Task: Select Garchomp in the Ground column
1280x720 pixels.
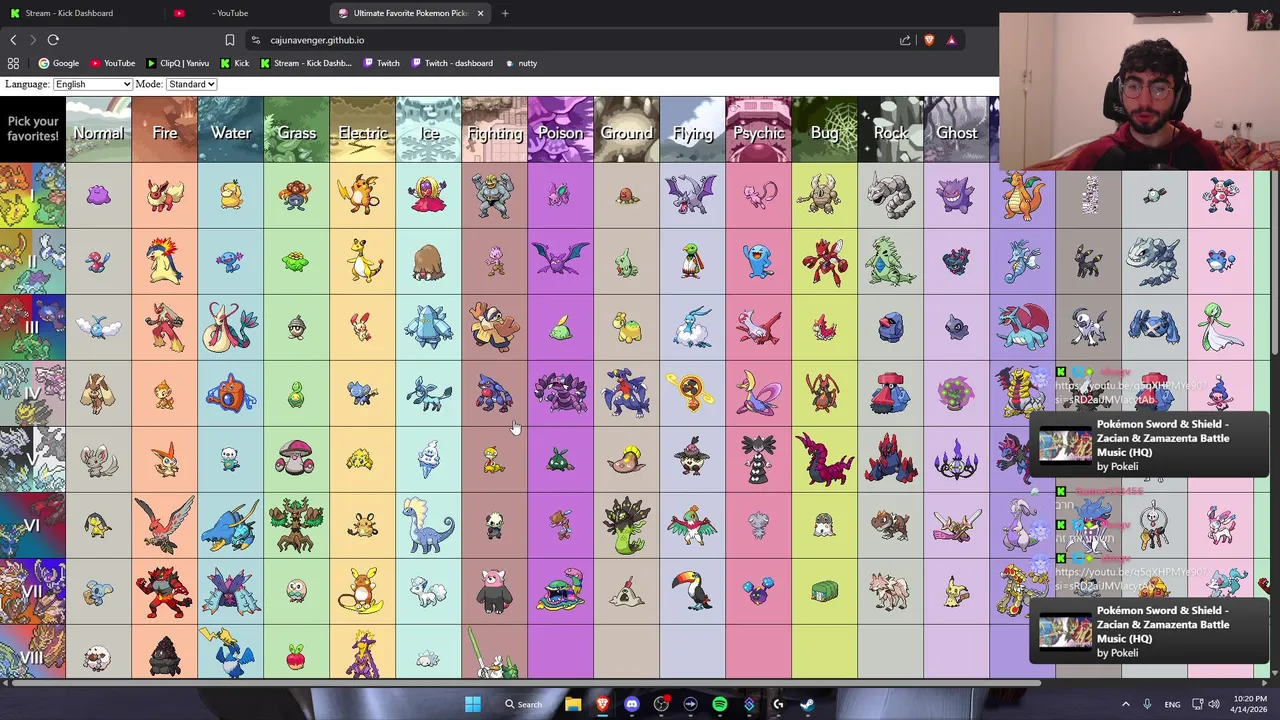Action: coord(627,394)
